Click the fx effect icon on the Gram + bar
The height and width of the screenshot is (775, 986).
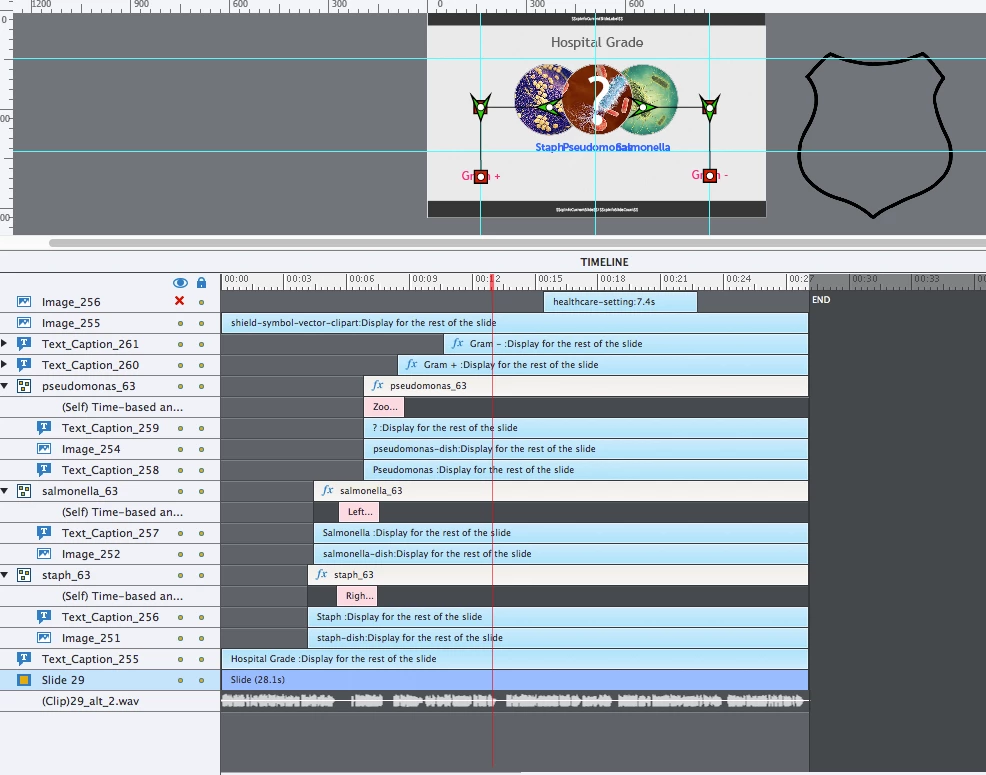click(x=411, y=364)
